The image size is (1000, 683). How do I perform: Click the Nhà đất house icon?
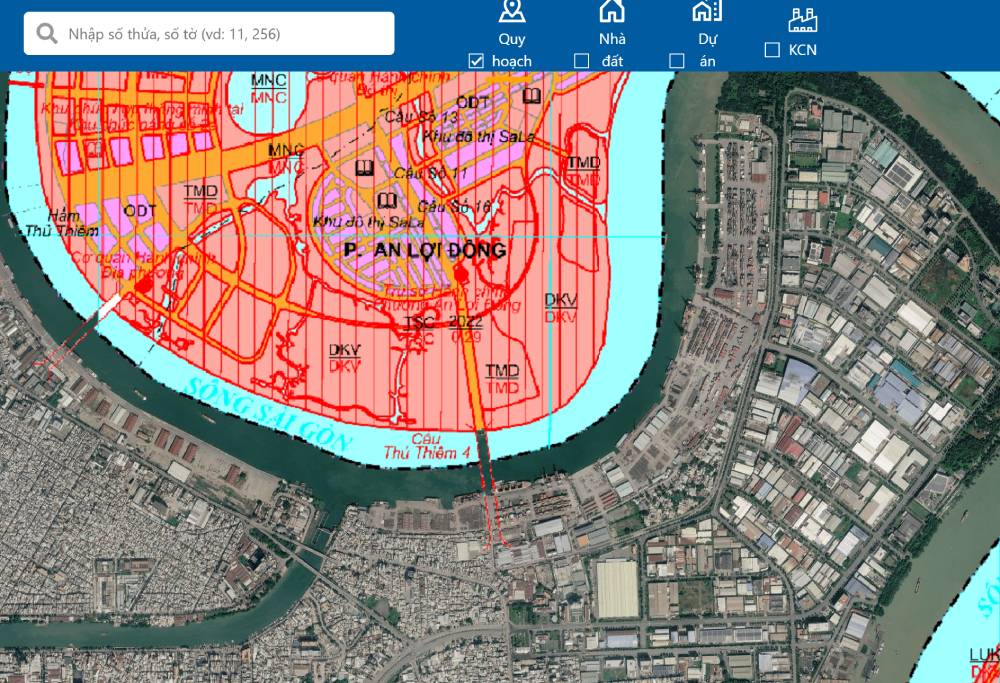pos(612,12)
